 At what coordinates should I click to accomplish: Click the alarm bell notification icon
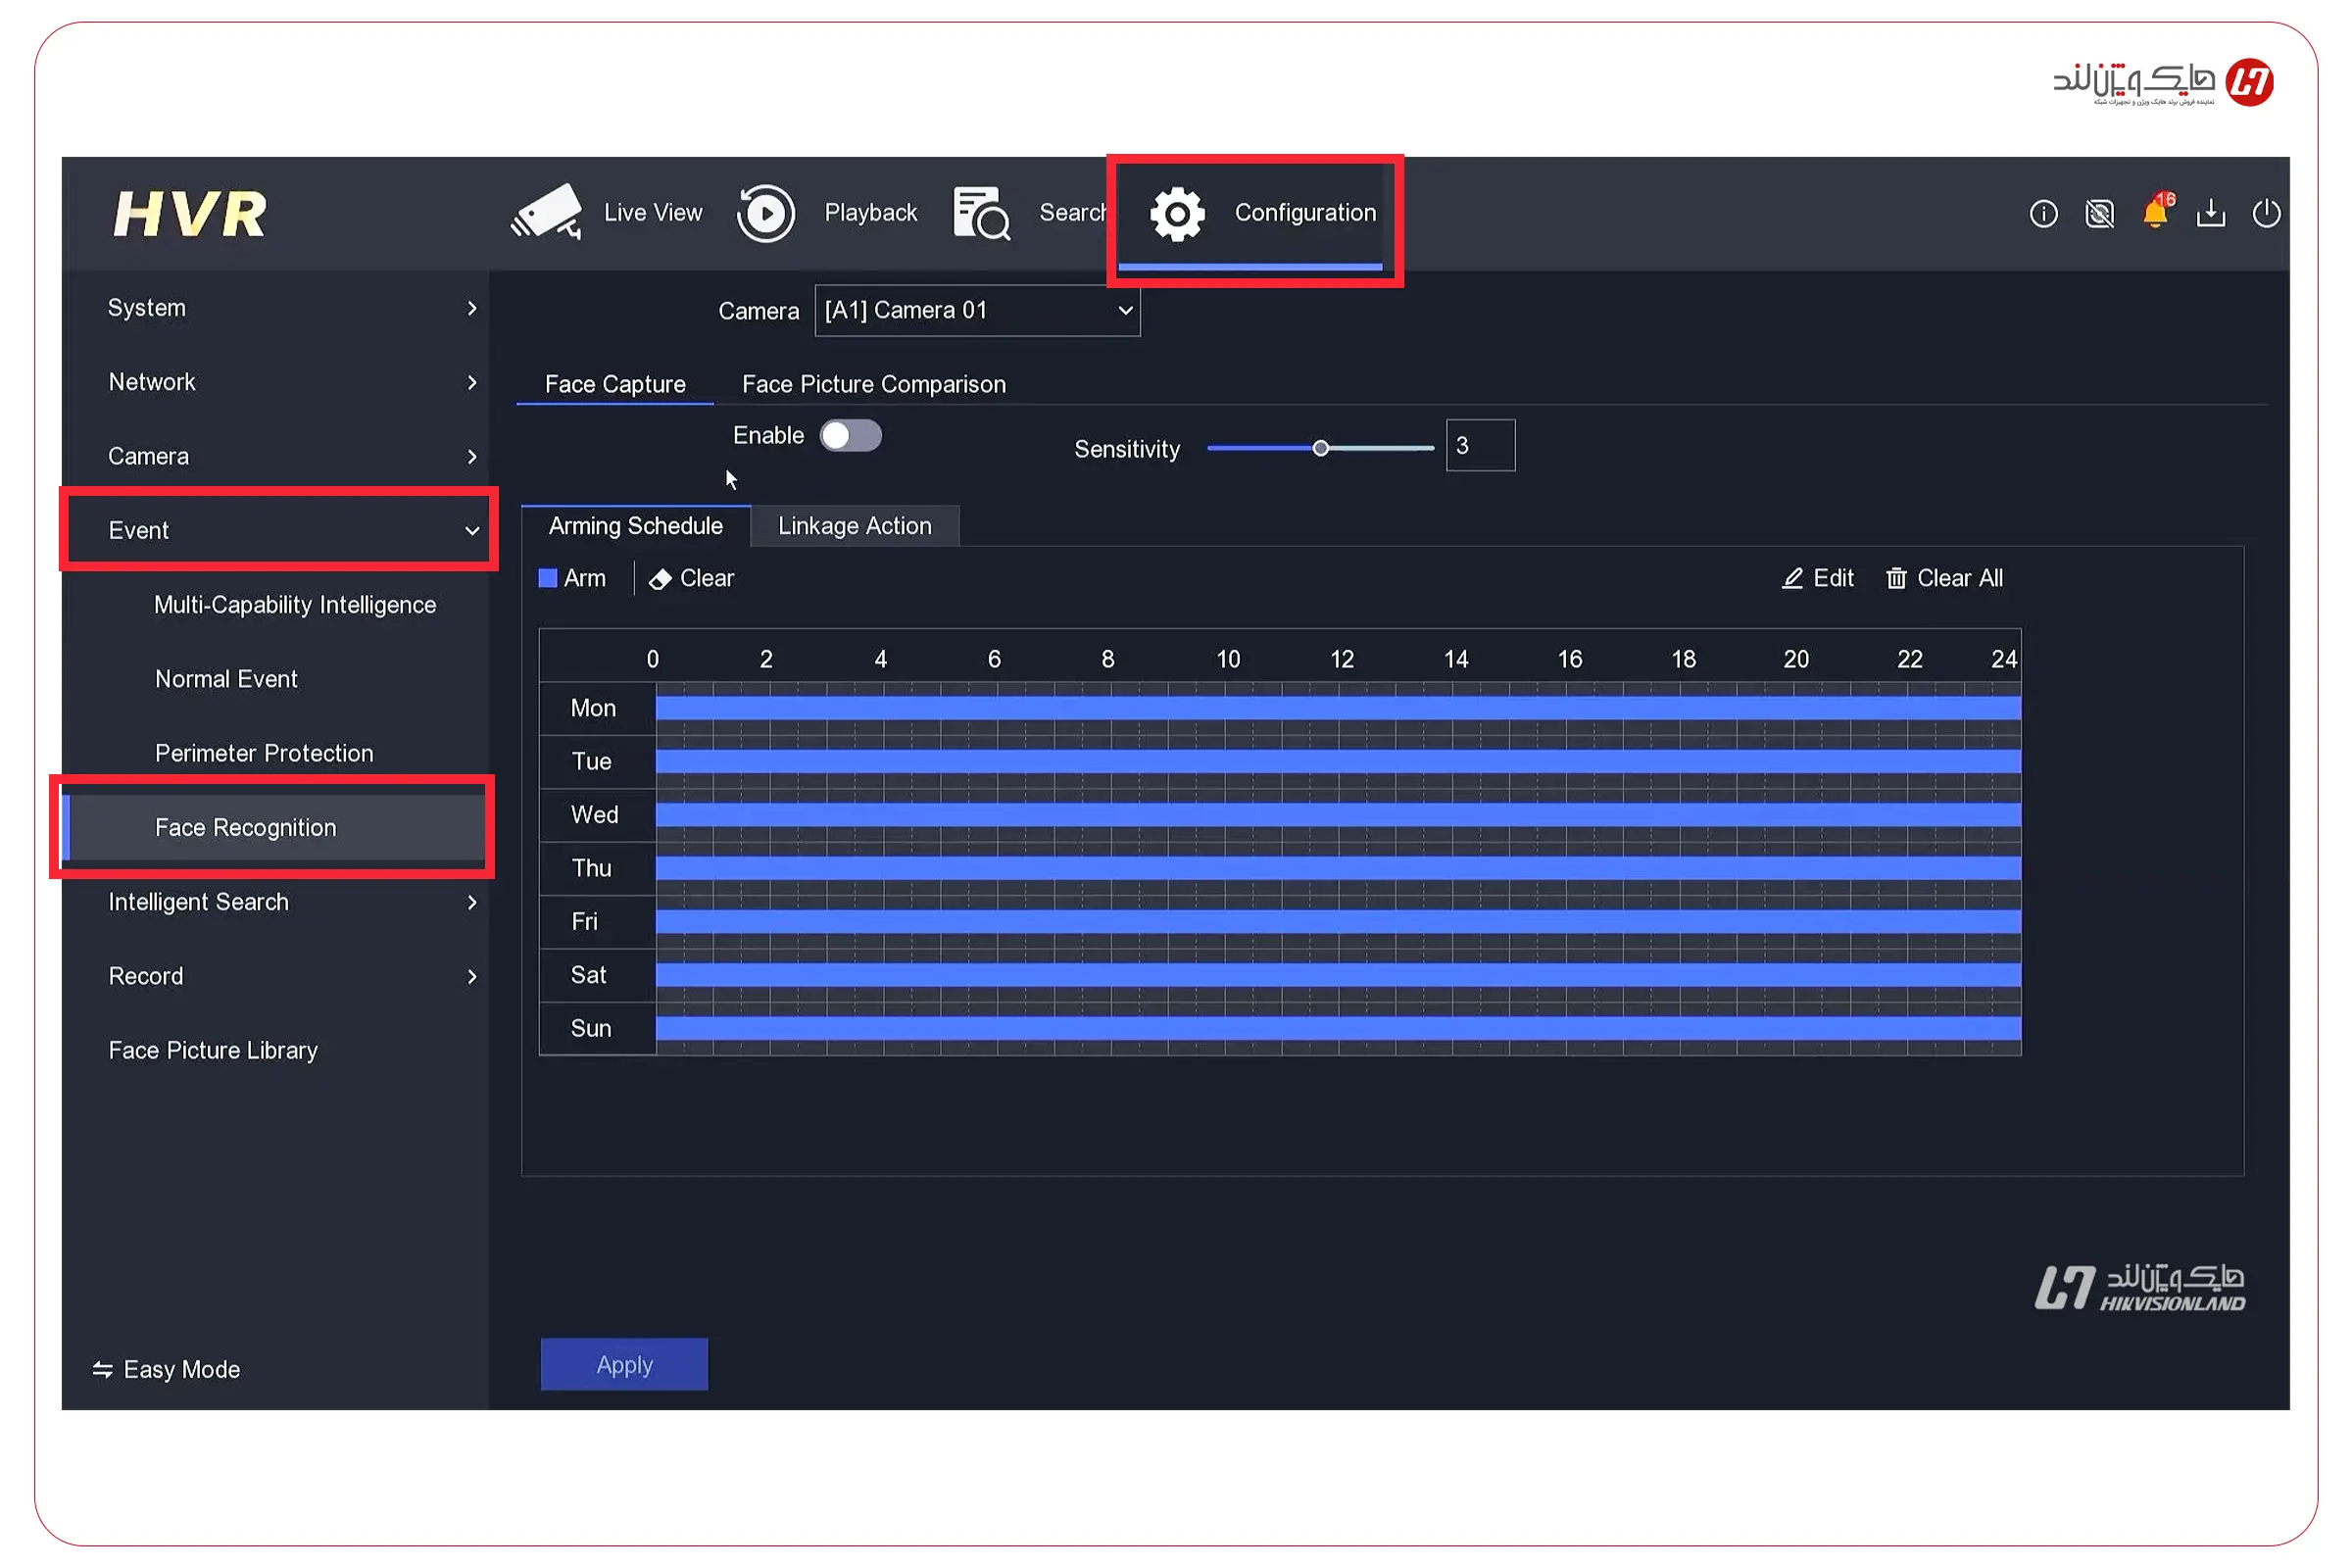pyautogui.click(x=2156, y=213)
